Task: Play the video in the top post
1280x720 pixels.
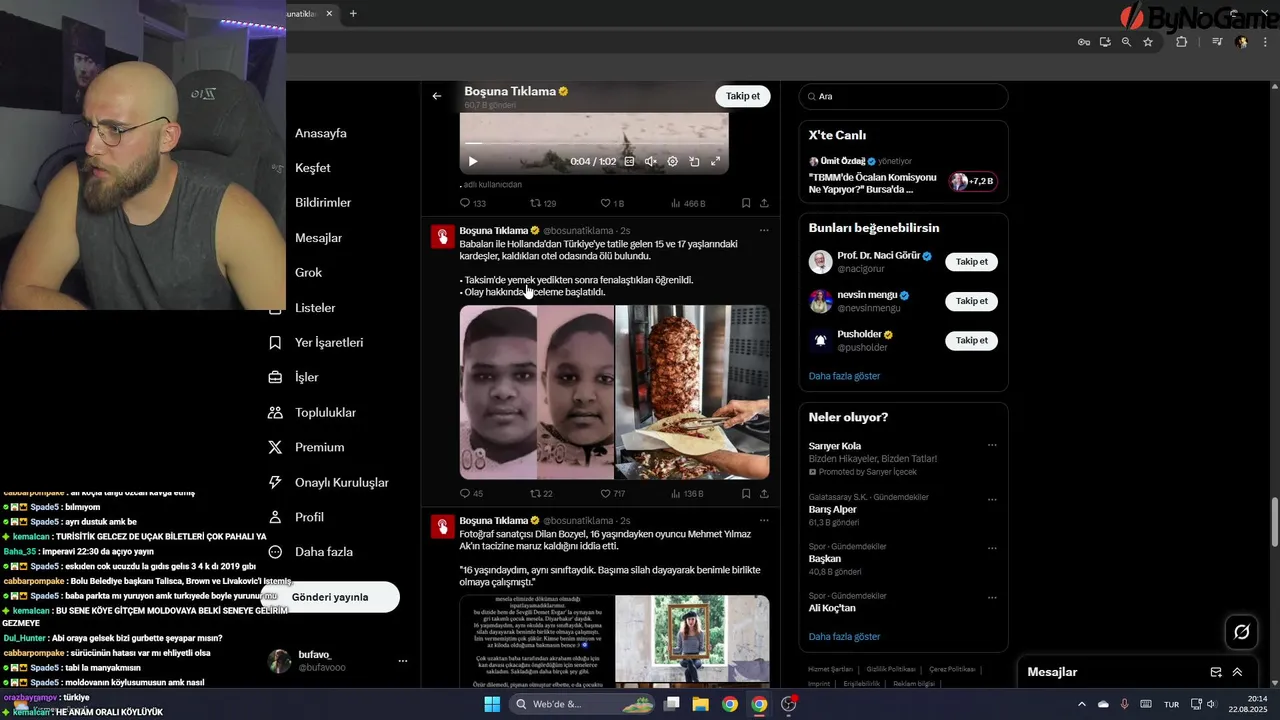Action: pos(473,161)
